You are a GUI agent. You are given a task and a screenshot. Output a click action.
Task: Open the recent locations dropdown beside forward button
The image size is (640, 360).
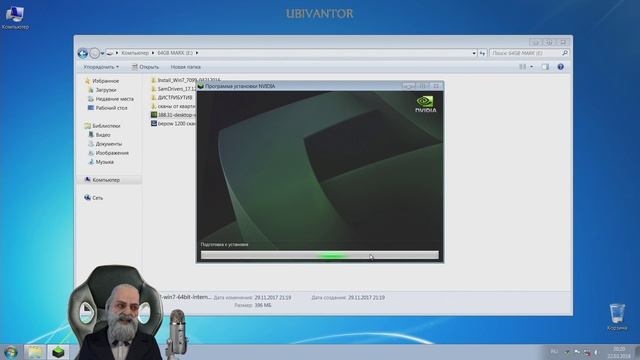click(x=102, y=53)
